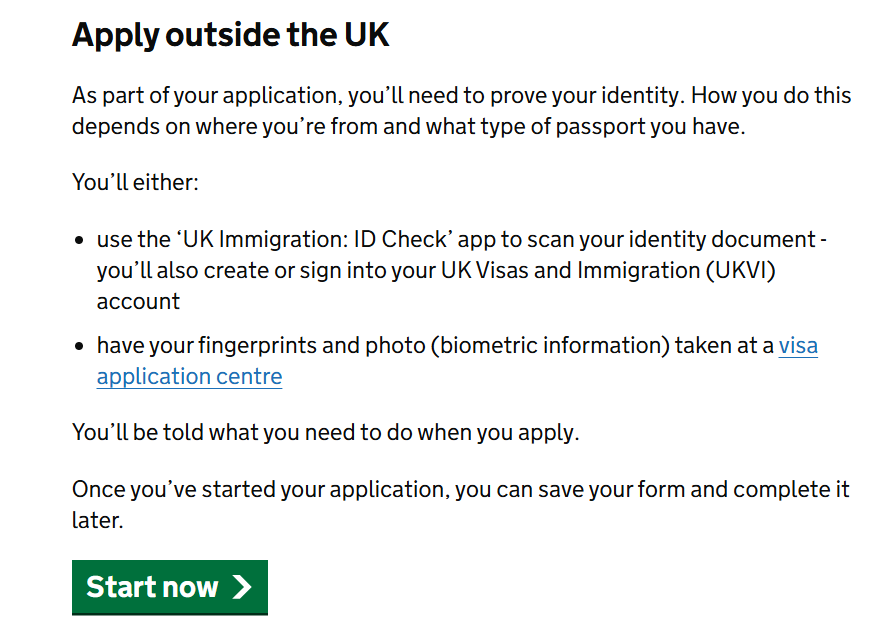Open the visa application centre link
Image resolution: width=891 pixels, height=641 pixels.
[797, 346]
